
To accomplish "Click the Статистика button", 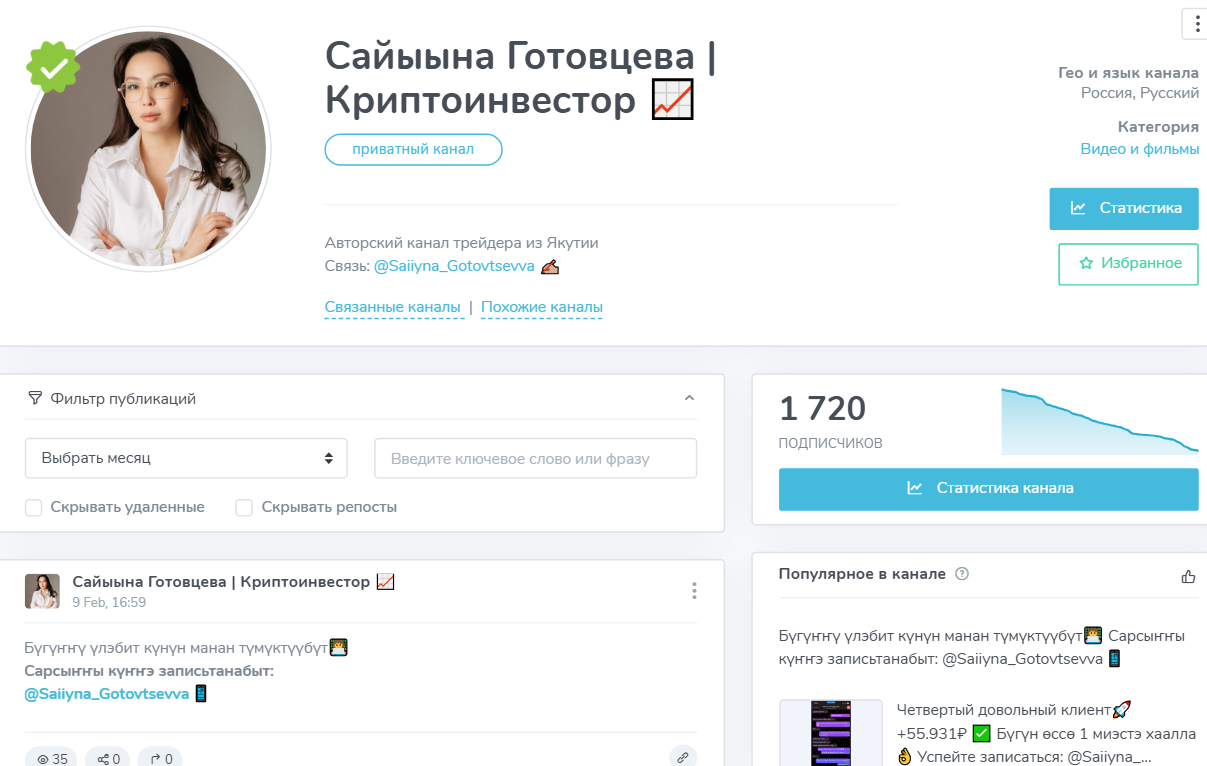I will pos(1124,208).
